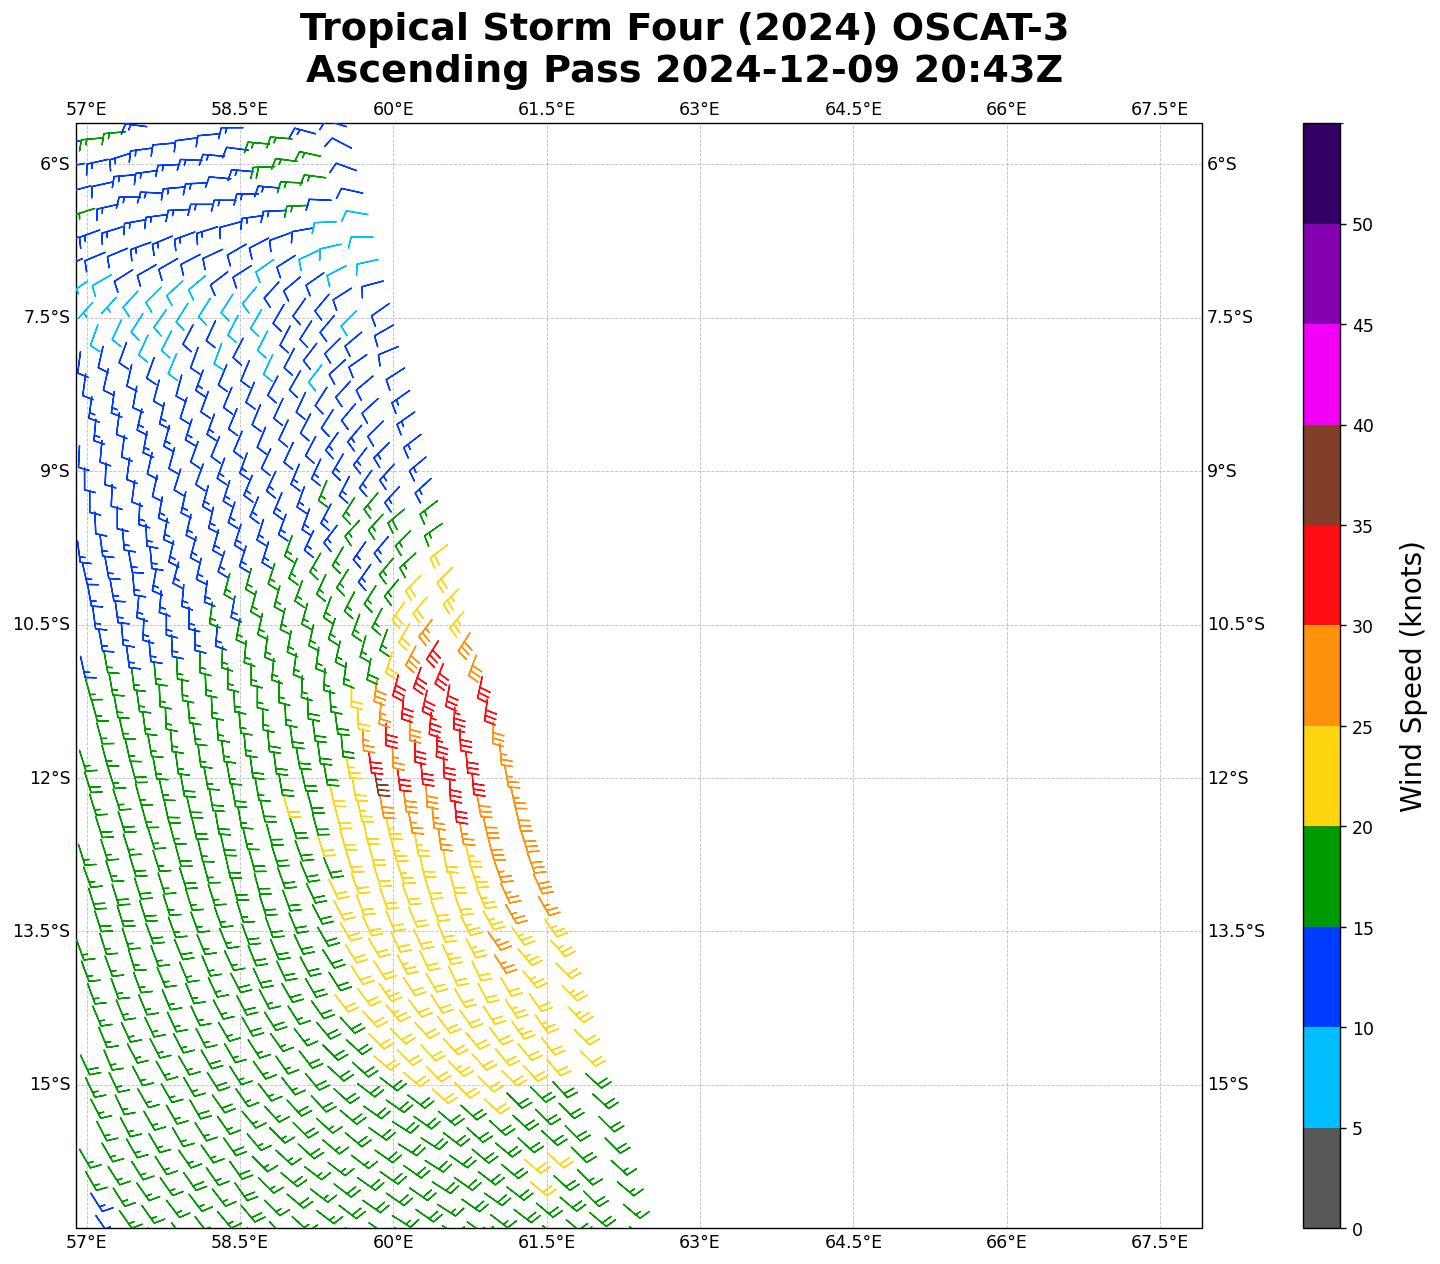1440x1264 pixels.
Task: Click the red 30–35 knot colorbar segment
Action: (1321, 575)
